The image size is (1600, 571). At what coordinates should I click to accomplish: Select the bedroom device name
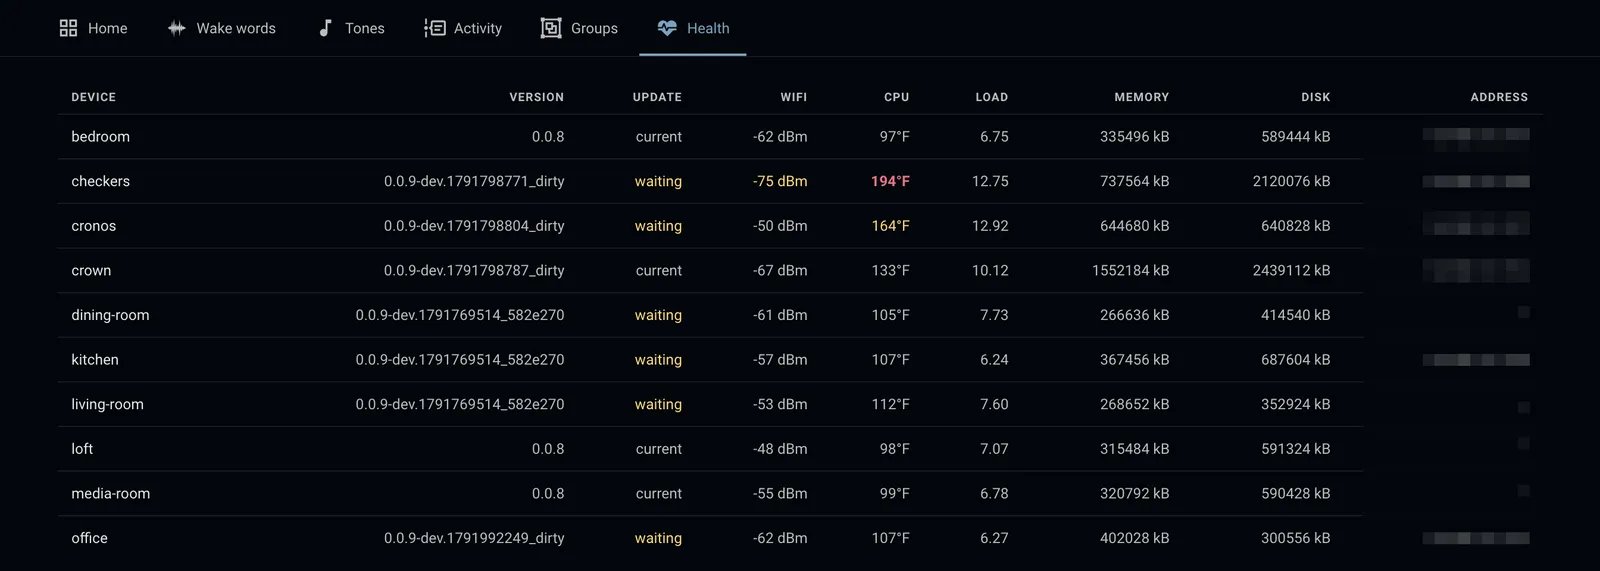[101, 137]
